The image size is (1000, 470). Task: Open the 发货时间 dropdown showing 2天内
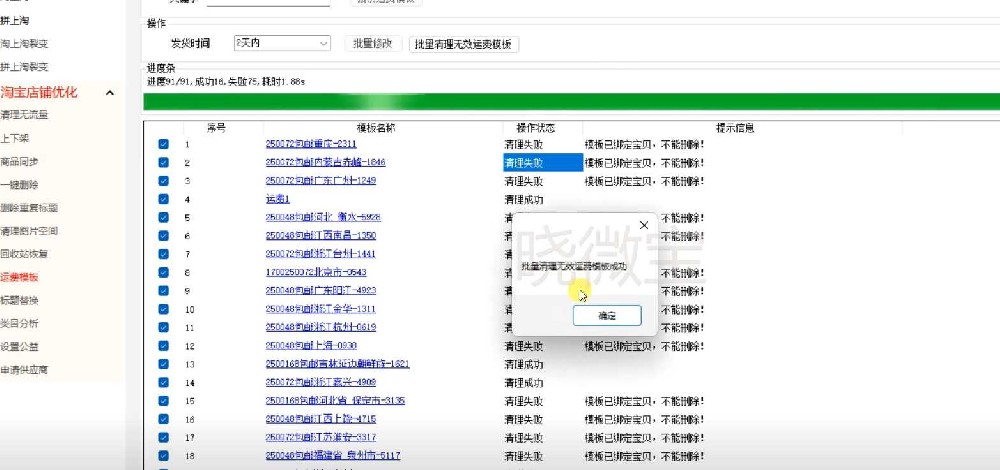[283, 43]
